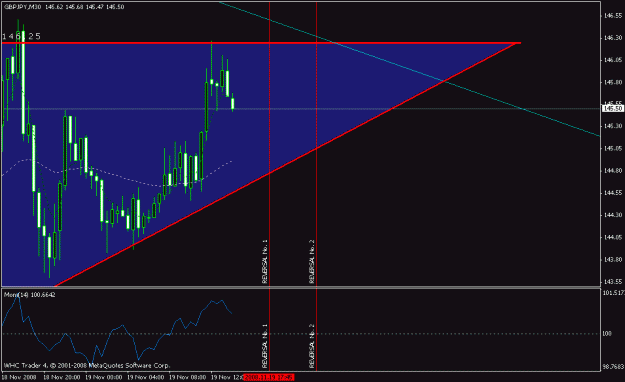The image size is (625, 382).
Task: Select the descending teal trendline
Action: pyautogui.click(x=409, y=69)
